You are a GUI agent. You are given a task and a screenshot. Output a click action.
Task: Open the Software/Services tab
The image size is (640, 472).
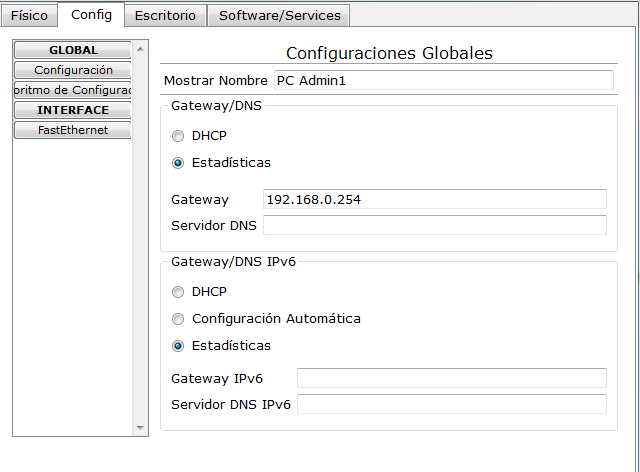pyautogui.click(x=280, y=15)
